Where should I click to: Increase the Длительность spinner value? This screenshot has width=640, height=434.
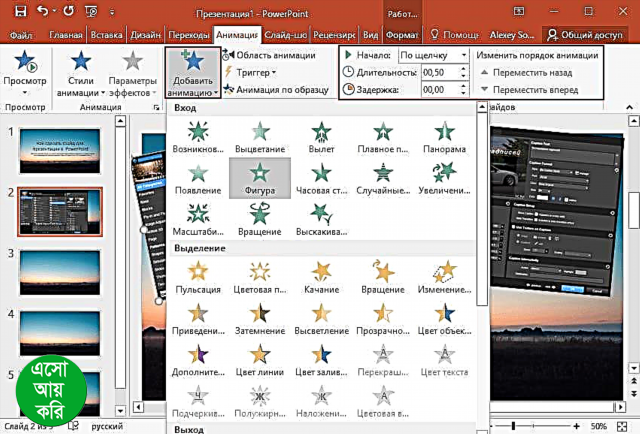(x=463, y=68)
